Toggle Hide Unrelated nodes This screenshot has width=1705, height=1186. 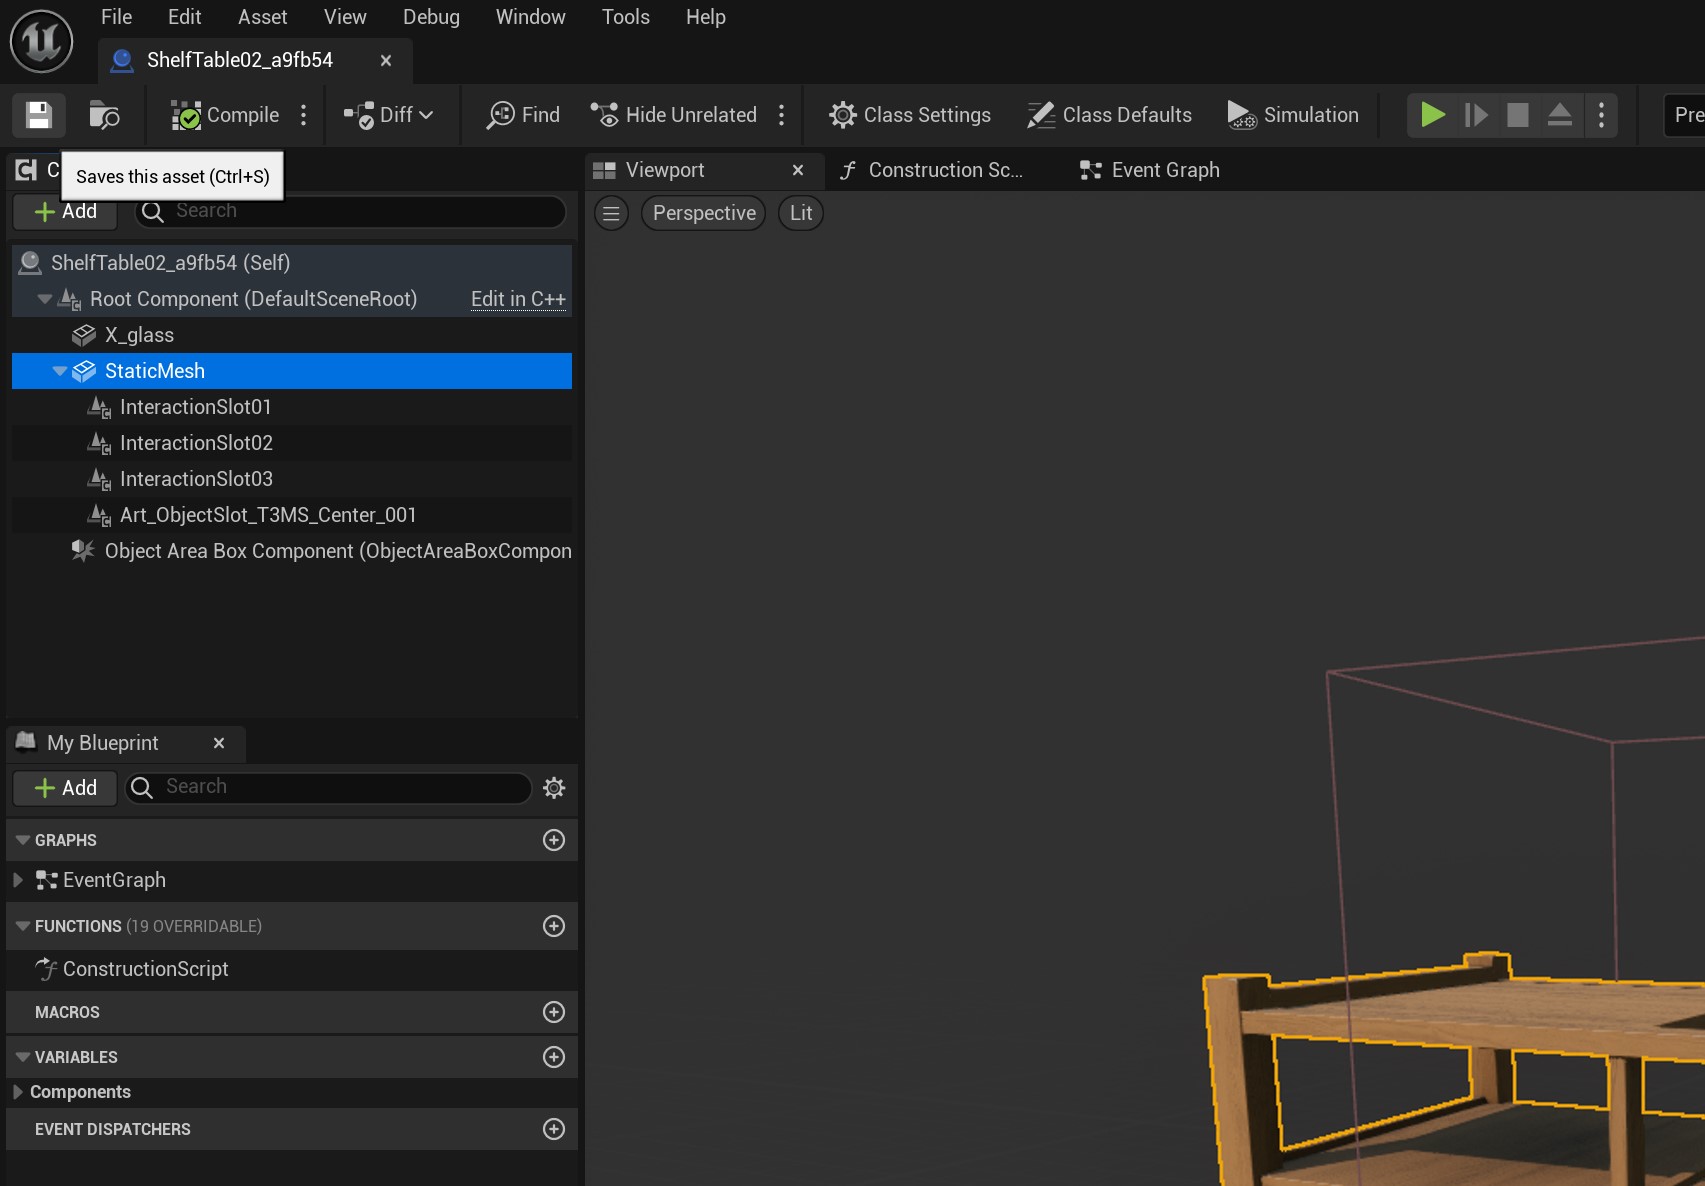pyautogui.click(x=674, y=115)
